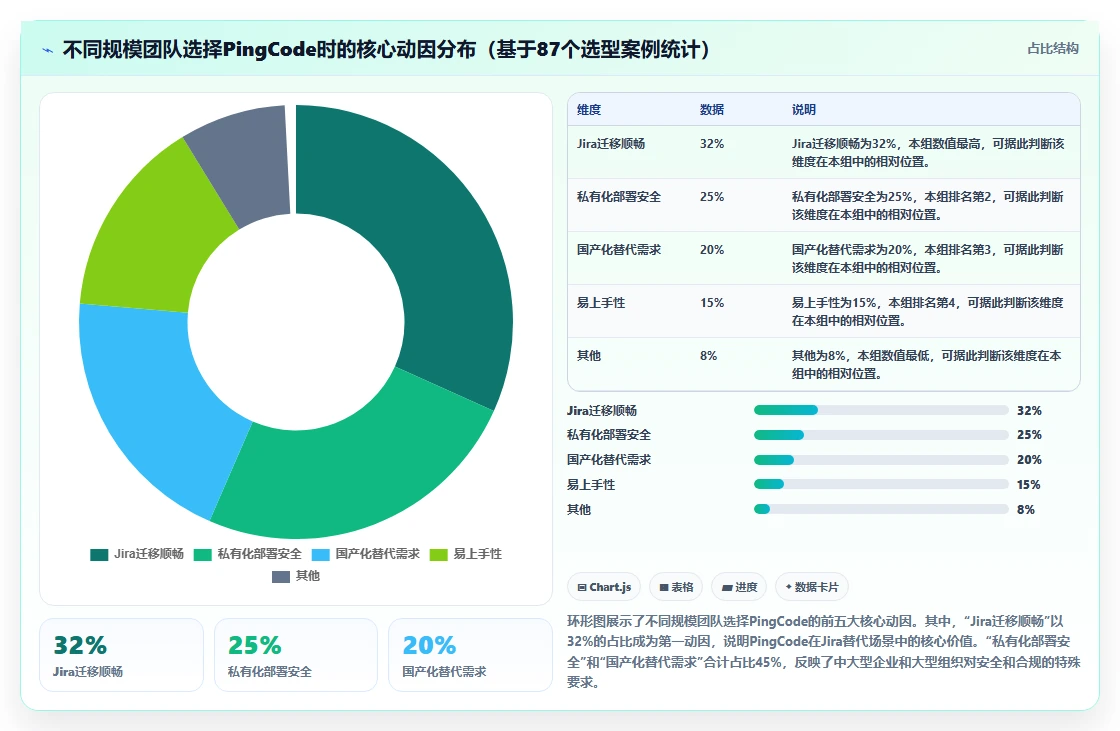Click the 维度 table column header
Screen dimensions: 1120x731
pos(589,110)
